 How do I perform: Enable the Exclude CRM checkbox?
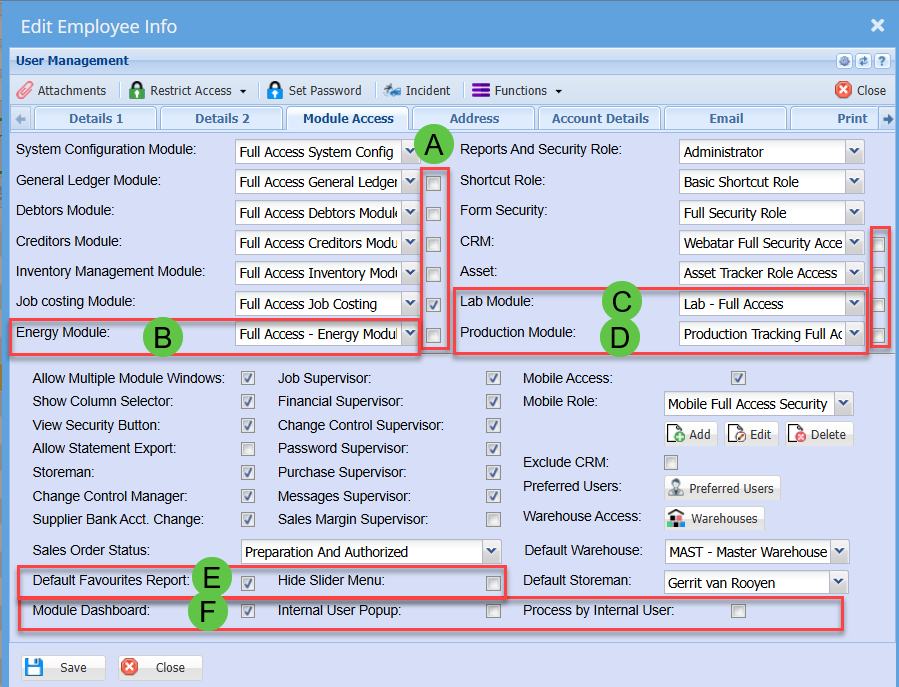click(x=671, y=462)
